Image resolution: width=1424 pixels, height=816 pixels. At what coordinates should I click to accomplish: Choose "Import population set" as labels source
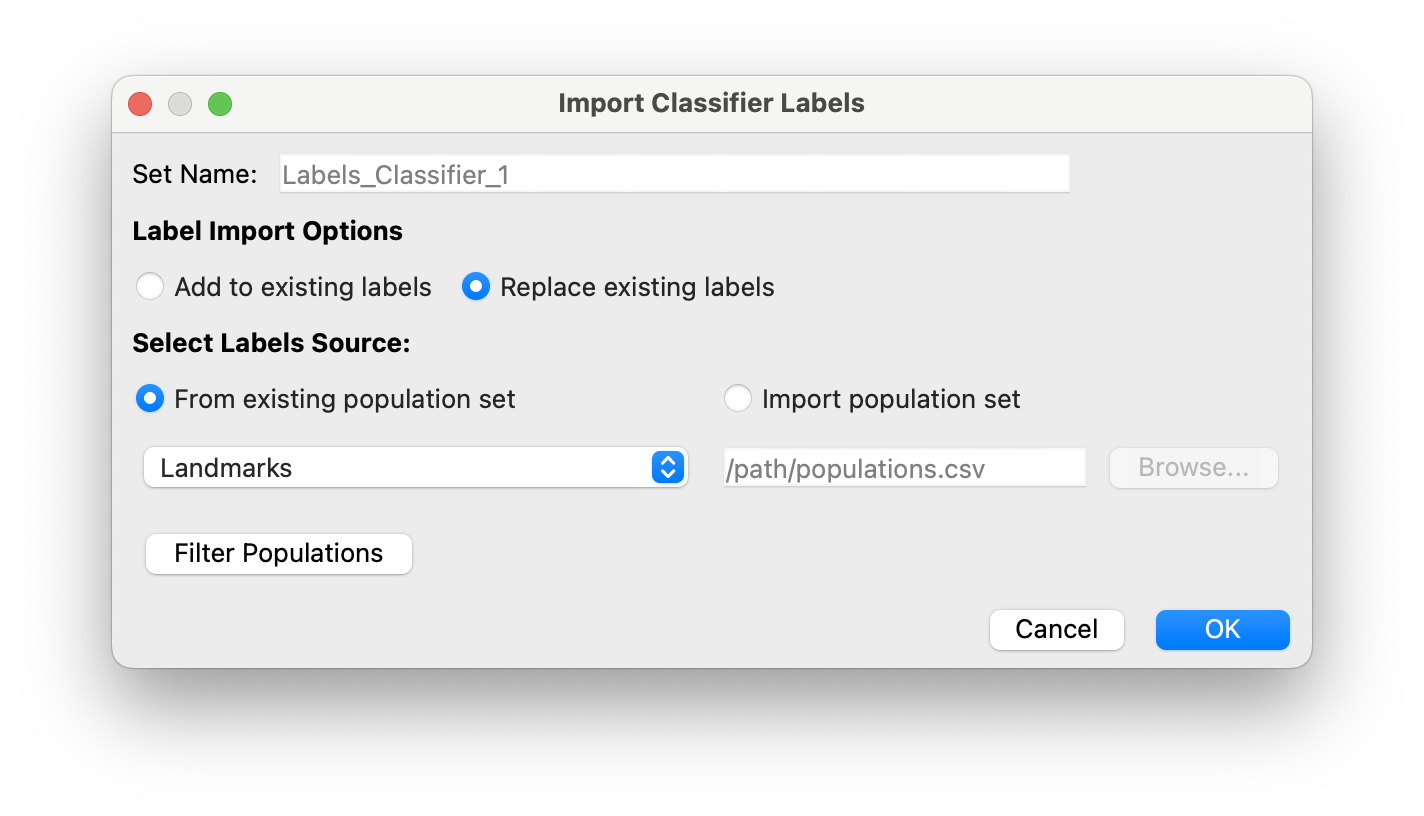(738, 398)
